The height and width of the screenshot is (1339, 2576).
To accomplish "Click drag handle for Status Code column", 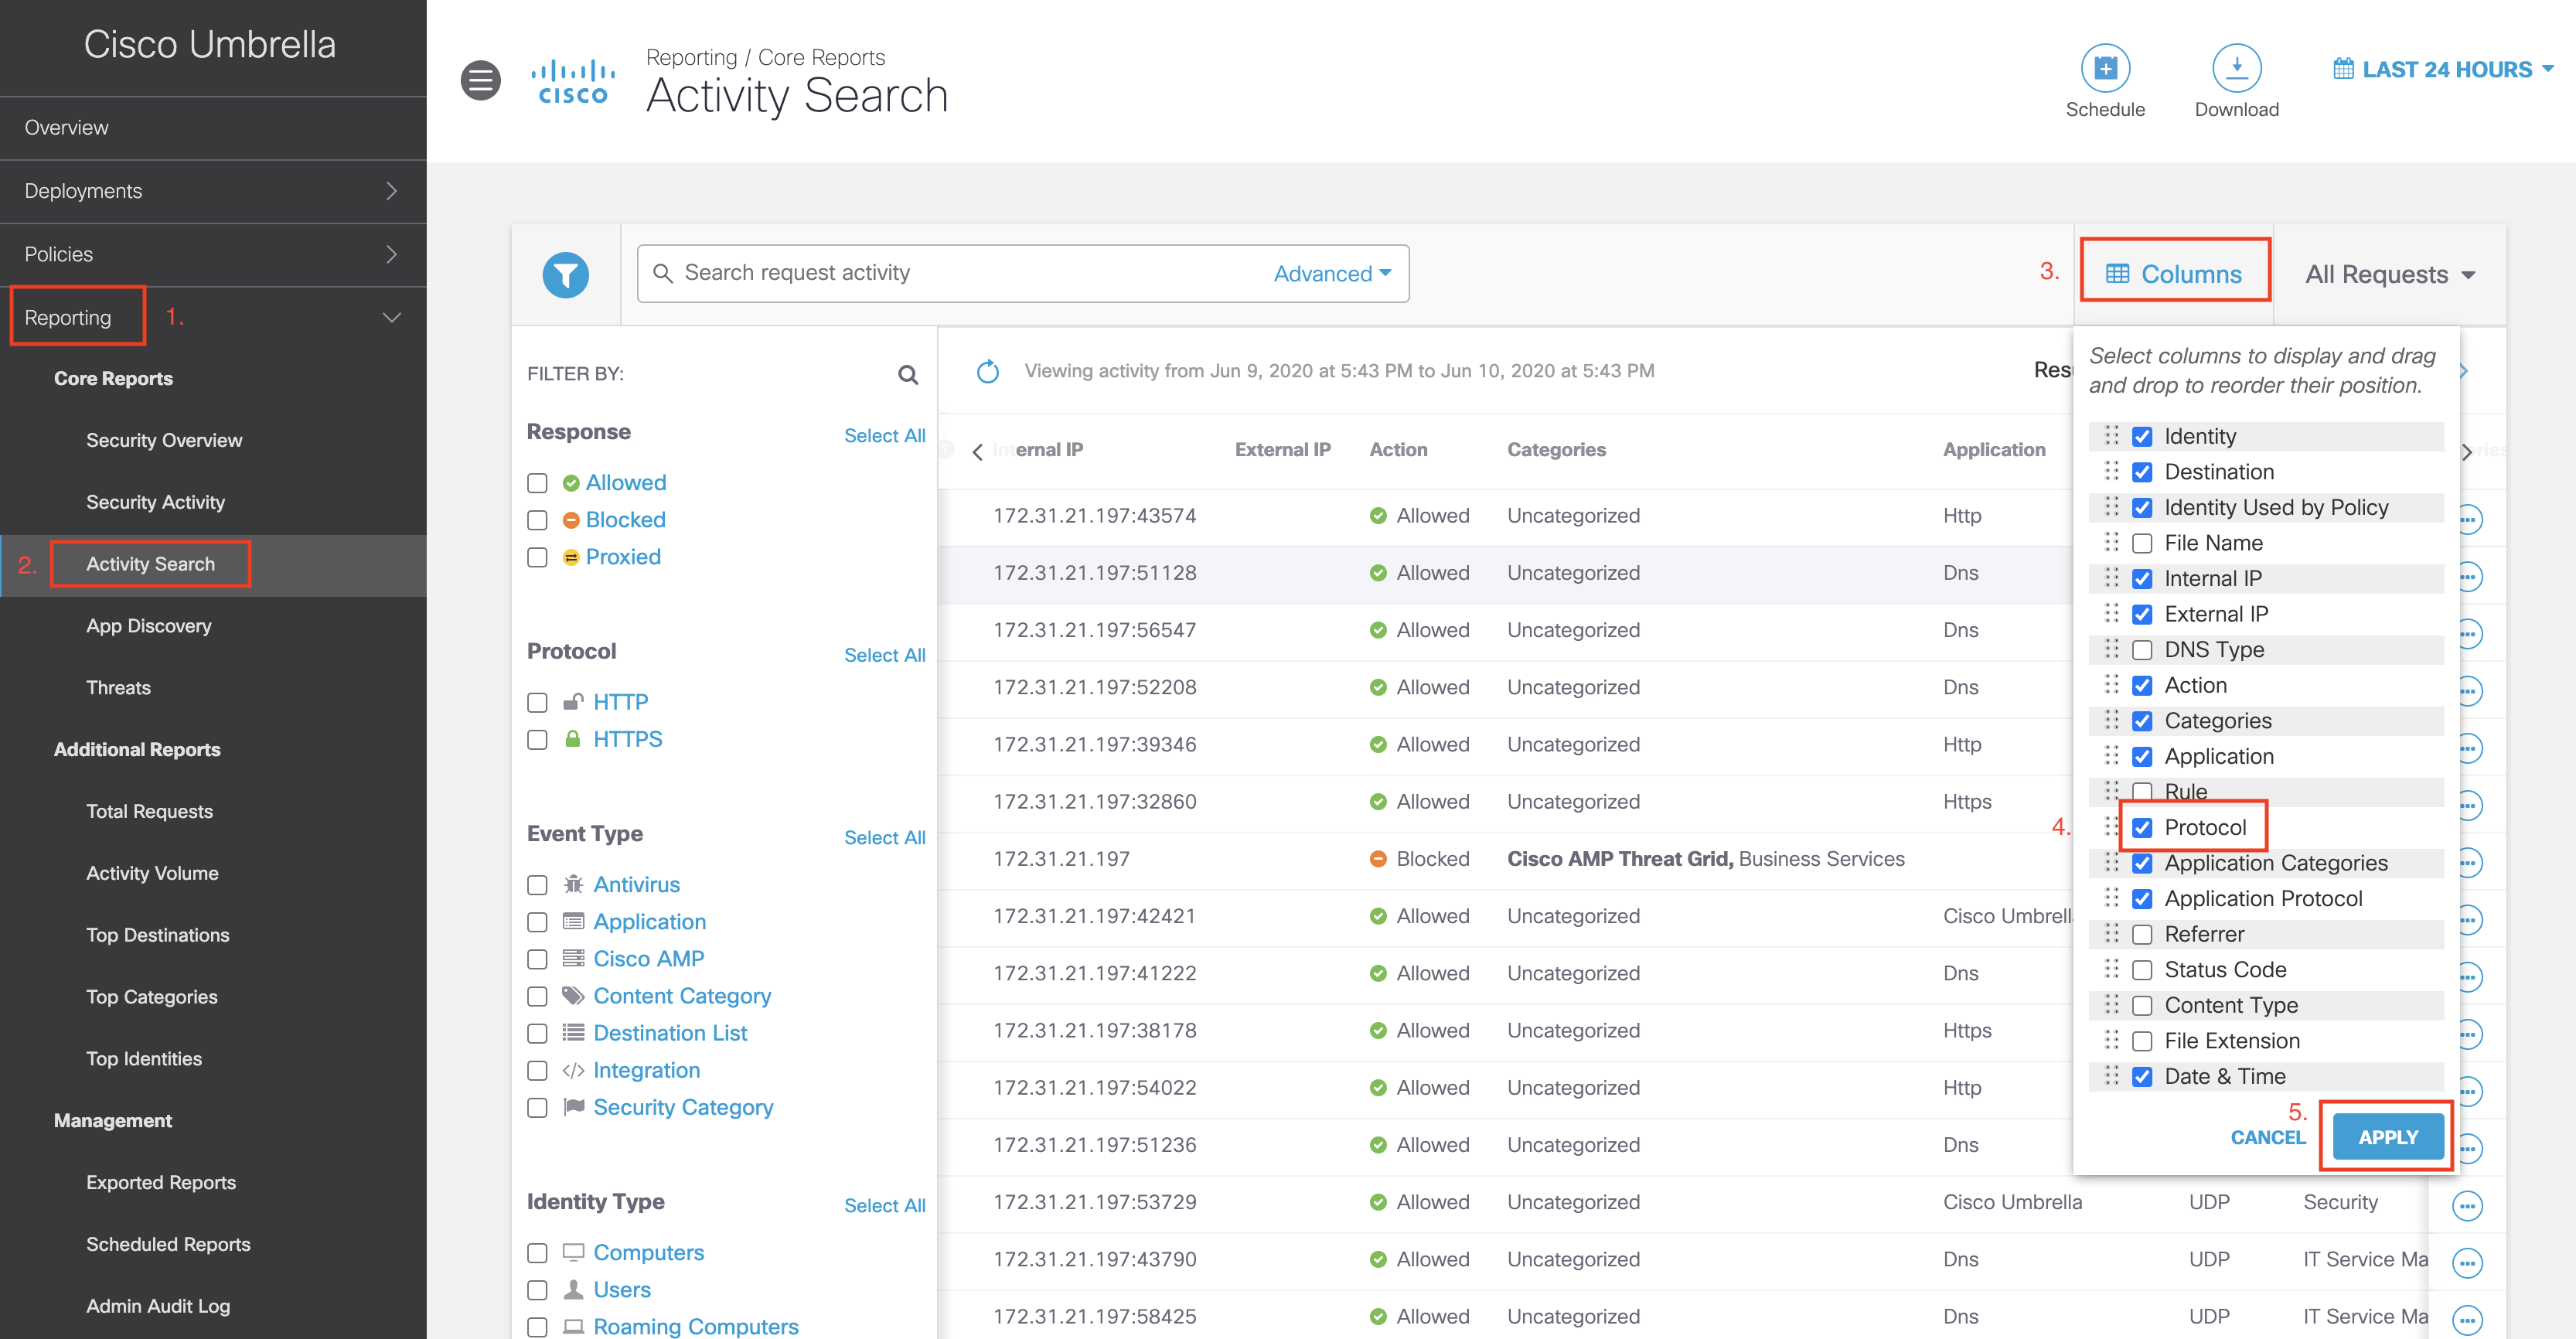I will click(x=2111, y=969).
